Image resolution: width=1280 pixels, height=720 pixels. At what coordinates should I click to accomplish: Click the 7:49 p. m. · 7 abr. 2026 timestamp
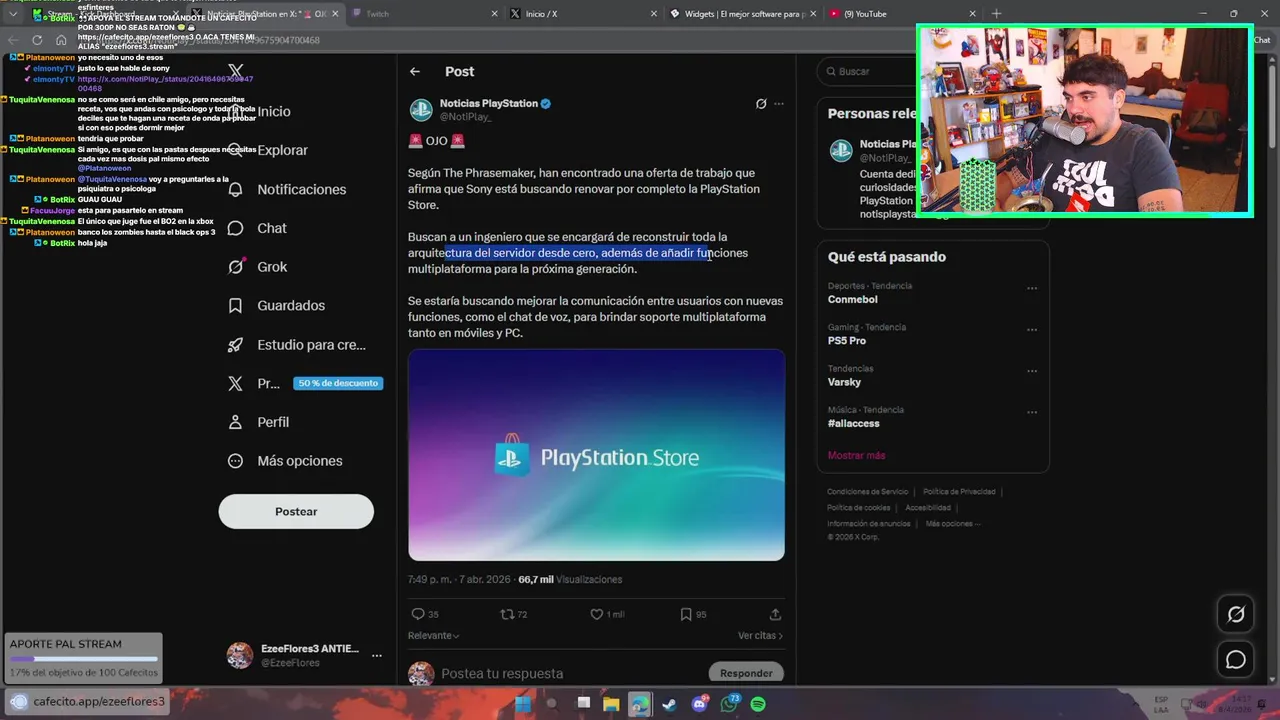[x=459, y=579]
